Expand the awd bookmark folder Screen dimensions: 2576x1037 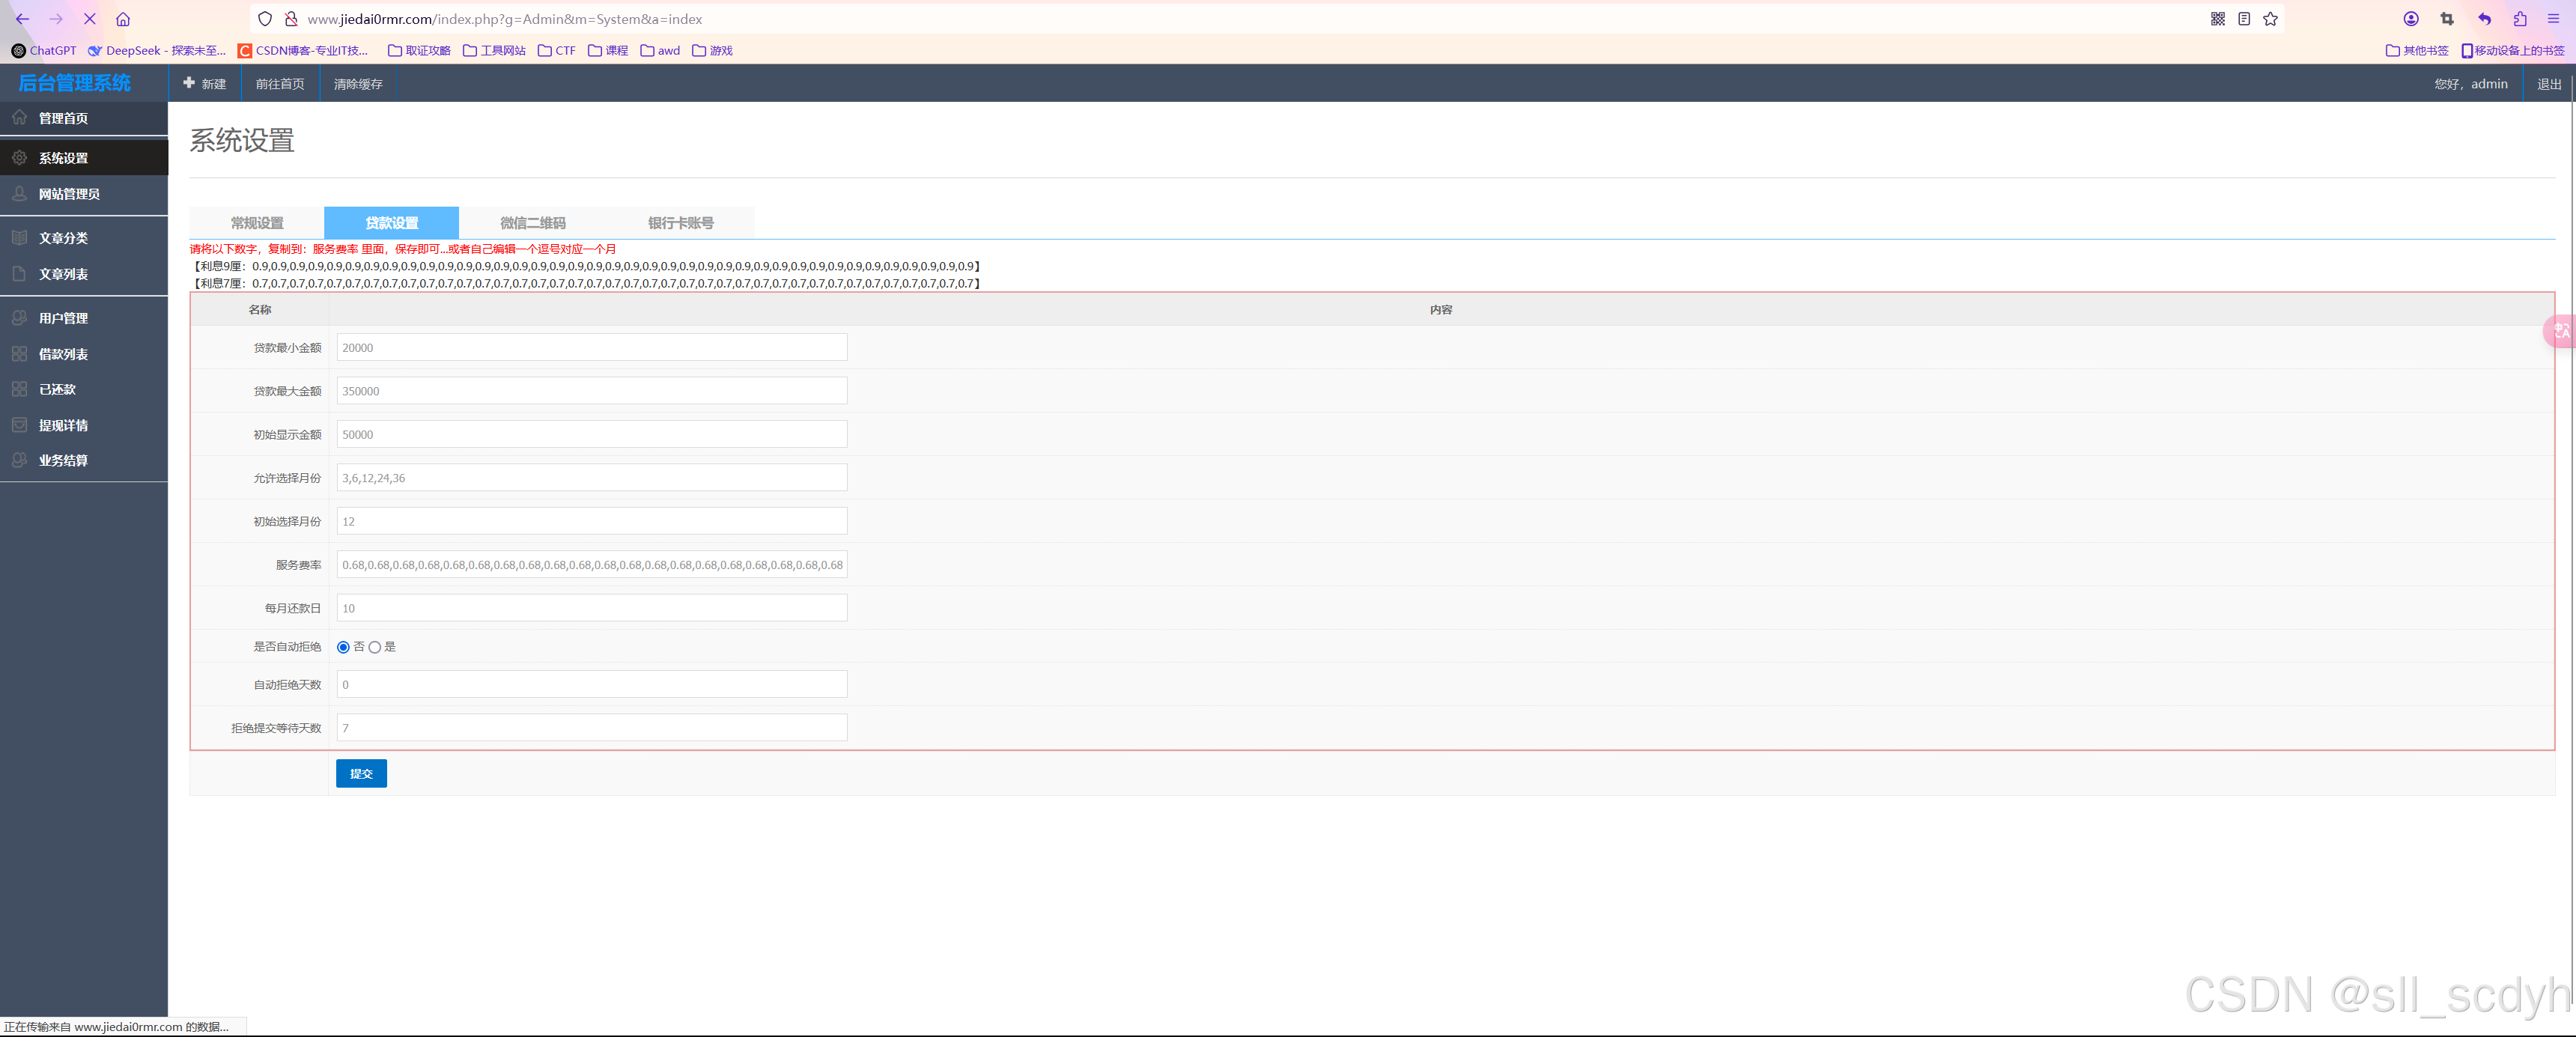tap(660, 50)
